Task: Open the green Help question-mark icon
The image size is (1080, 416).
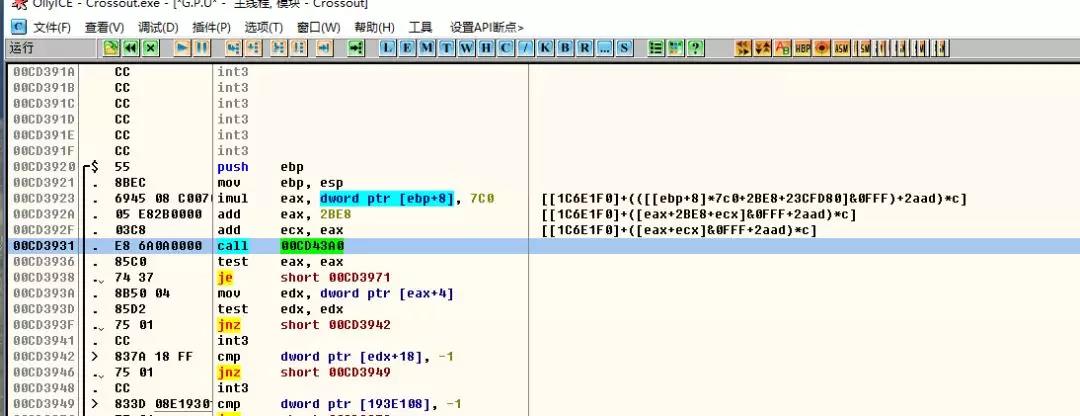Action: click(694, 48)
